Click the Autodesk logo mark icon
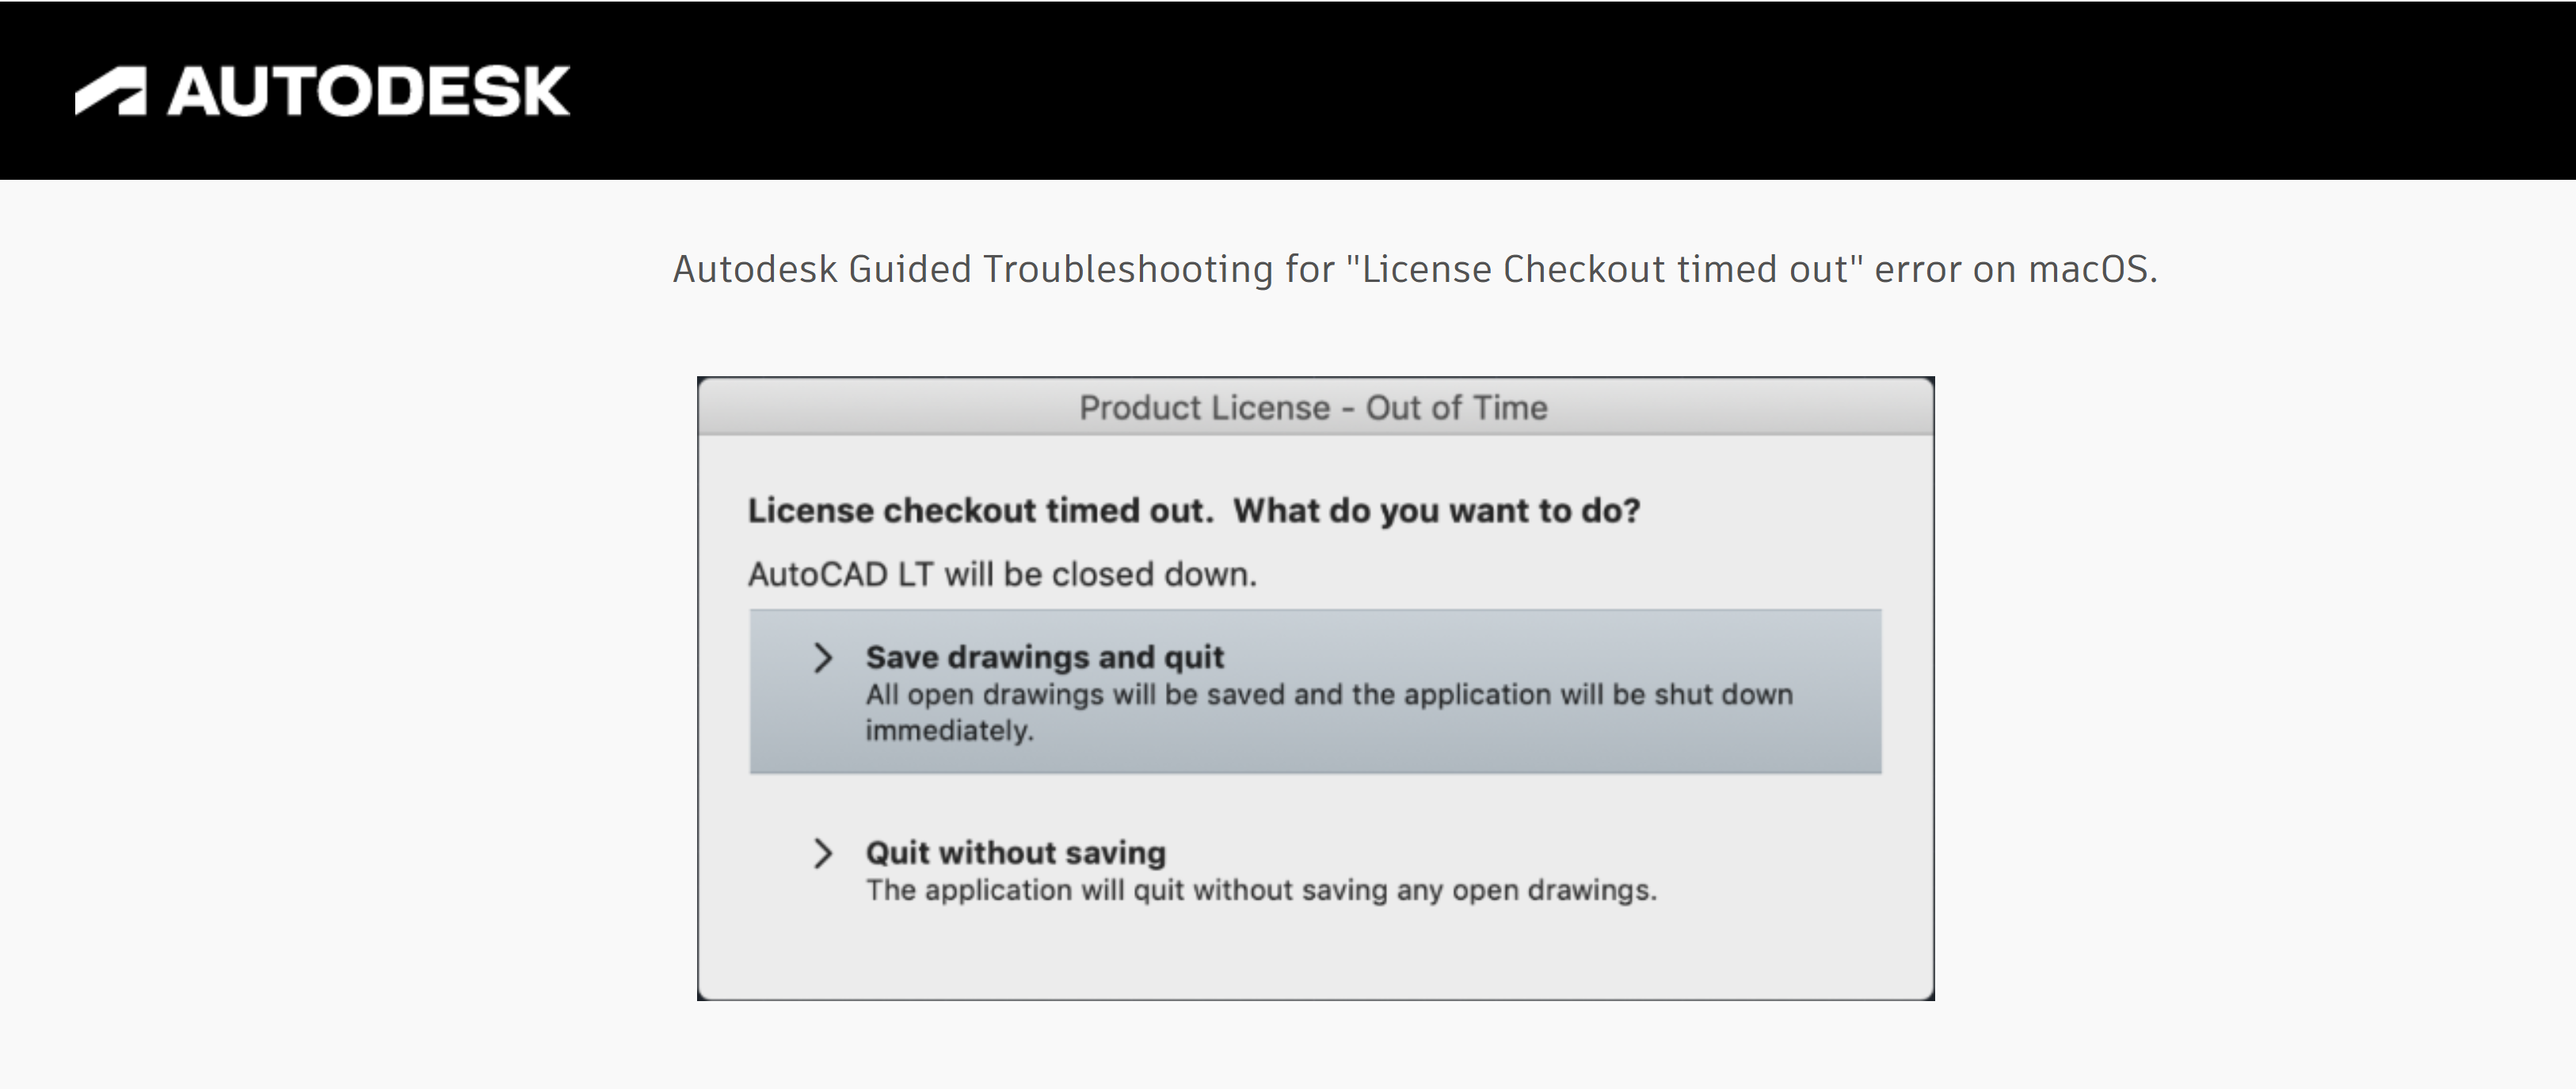 tap(111, 91)
